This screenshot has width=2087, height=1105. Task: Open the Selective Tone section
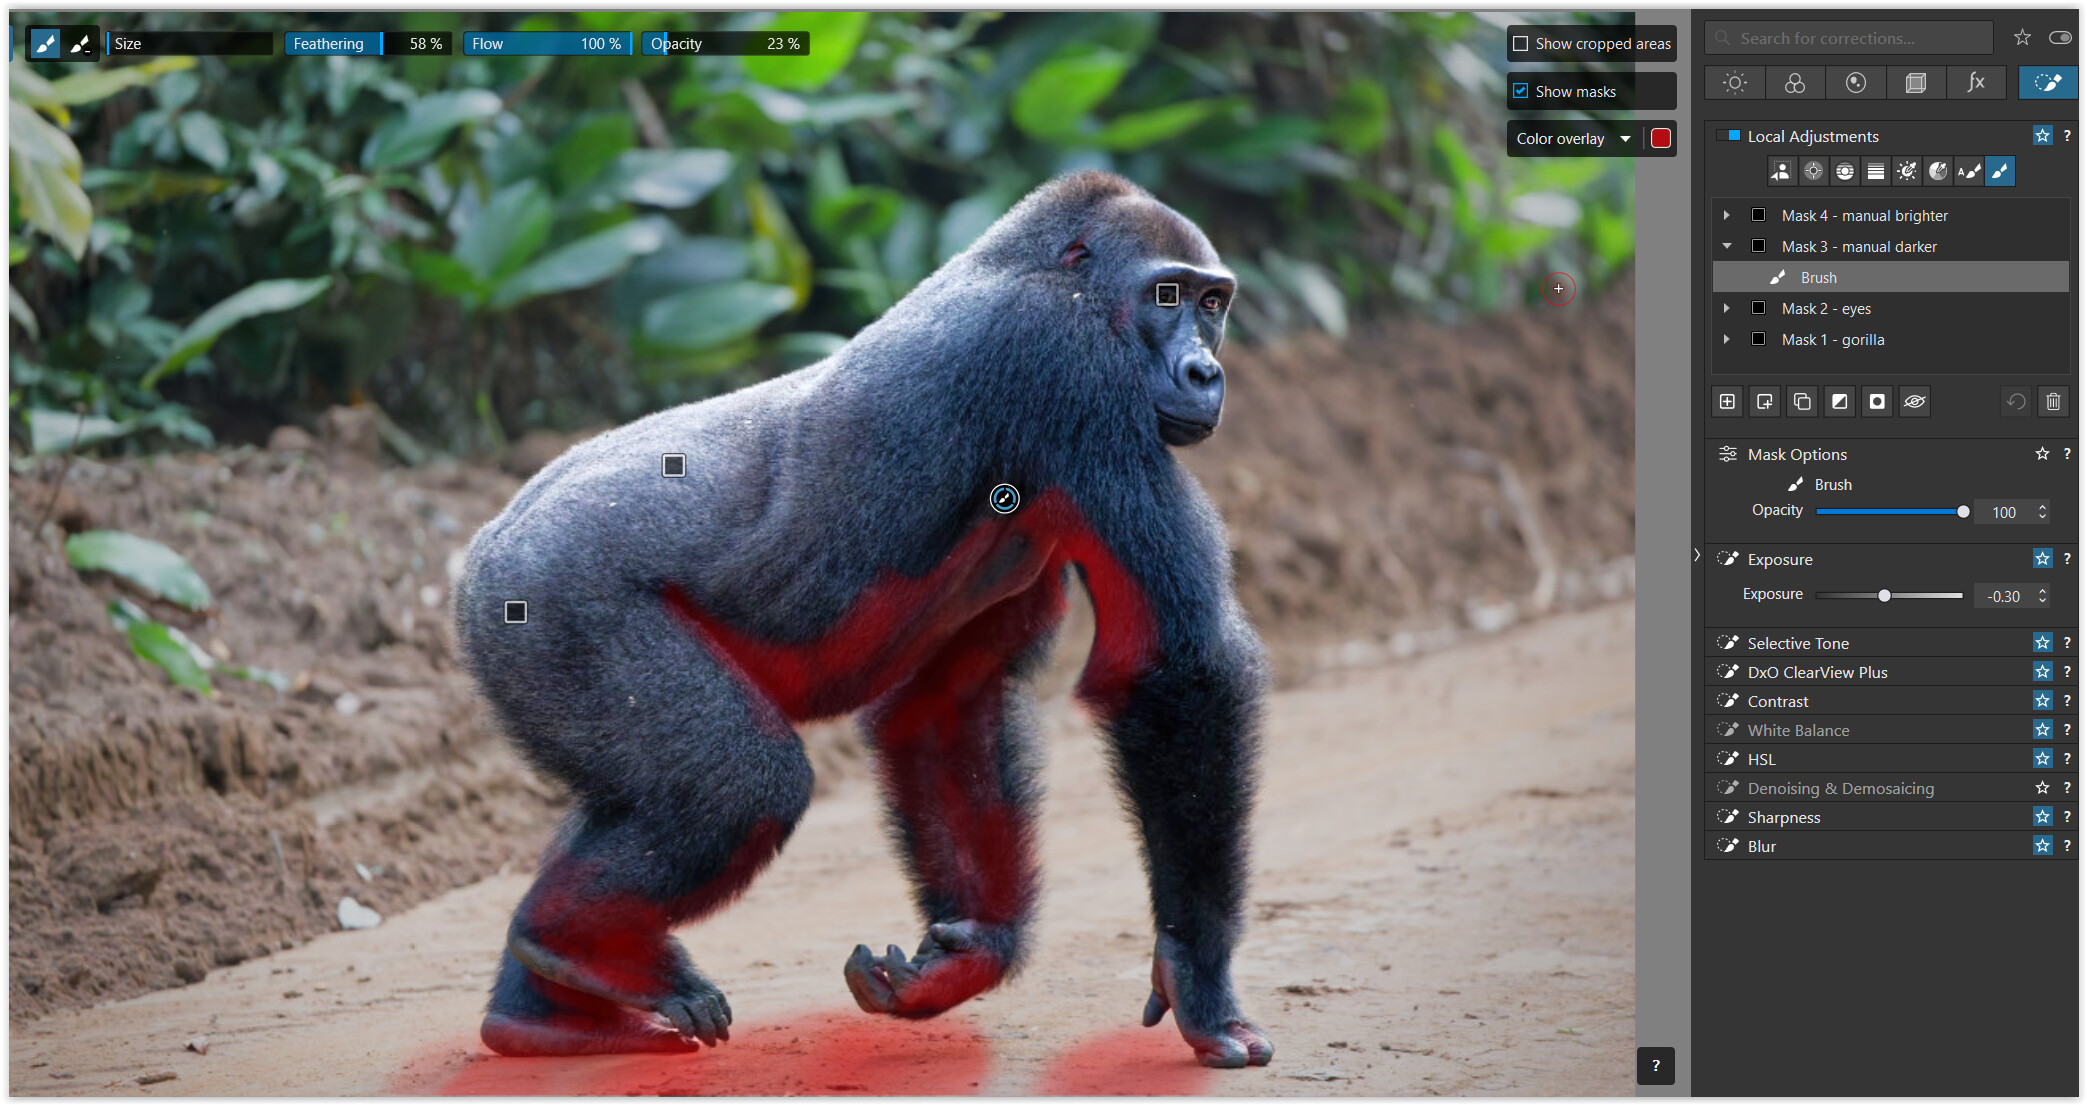click(1798, 644)
